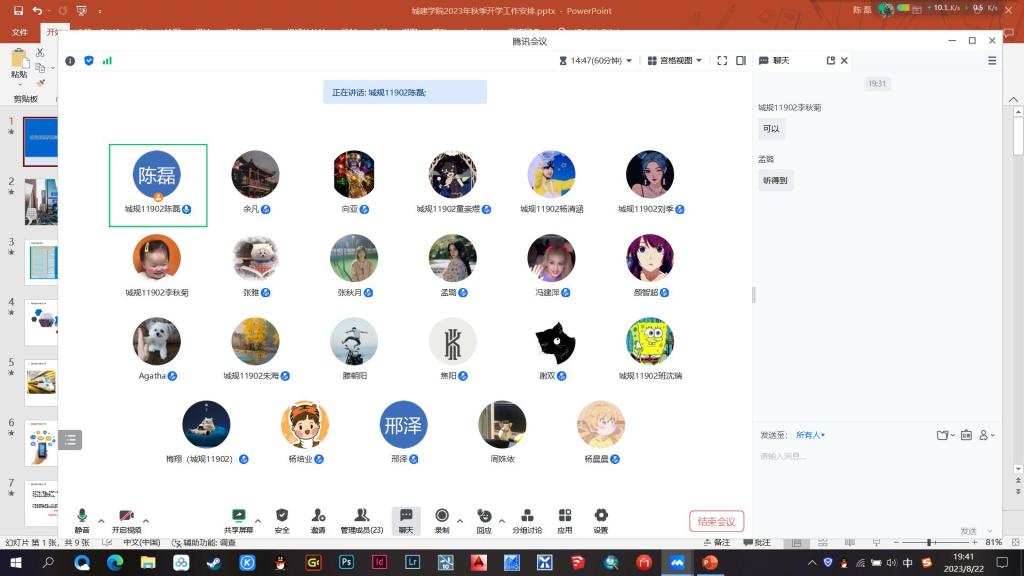Viewport: 1024px width, 576px height.
Task: Open 管理成员(23) member management
Action: point(362,519)
